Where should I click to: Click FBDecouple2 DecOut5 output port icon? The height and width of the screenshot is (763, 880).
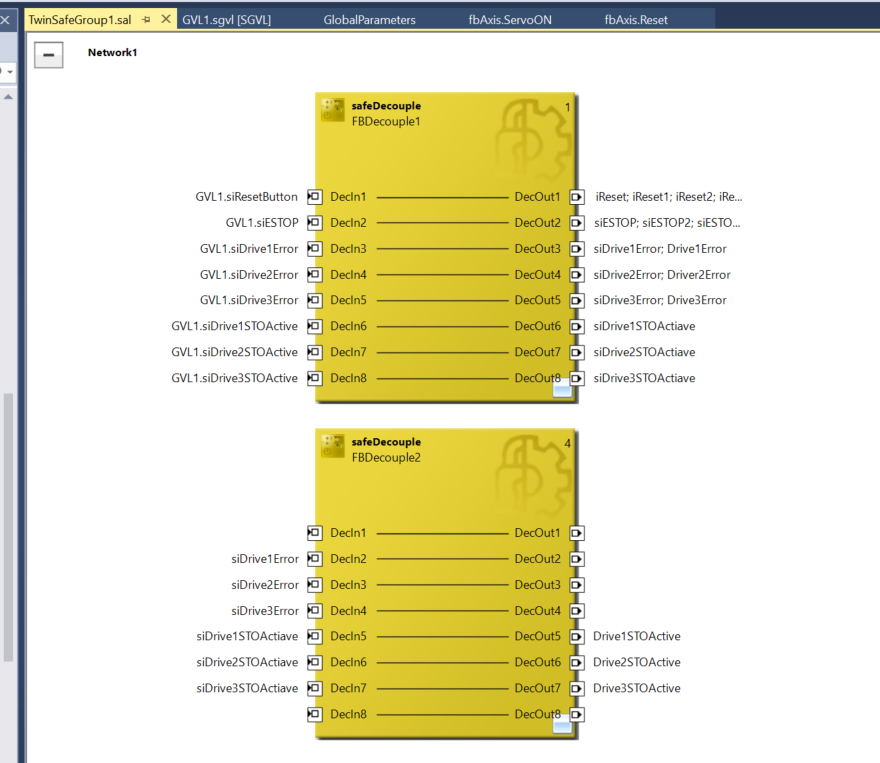pyautogui.click(x=577, y=636)
